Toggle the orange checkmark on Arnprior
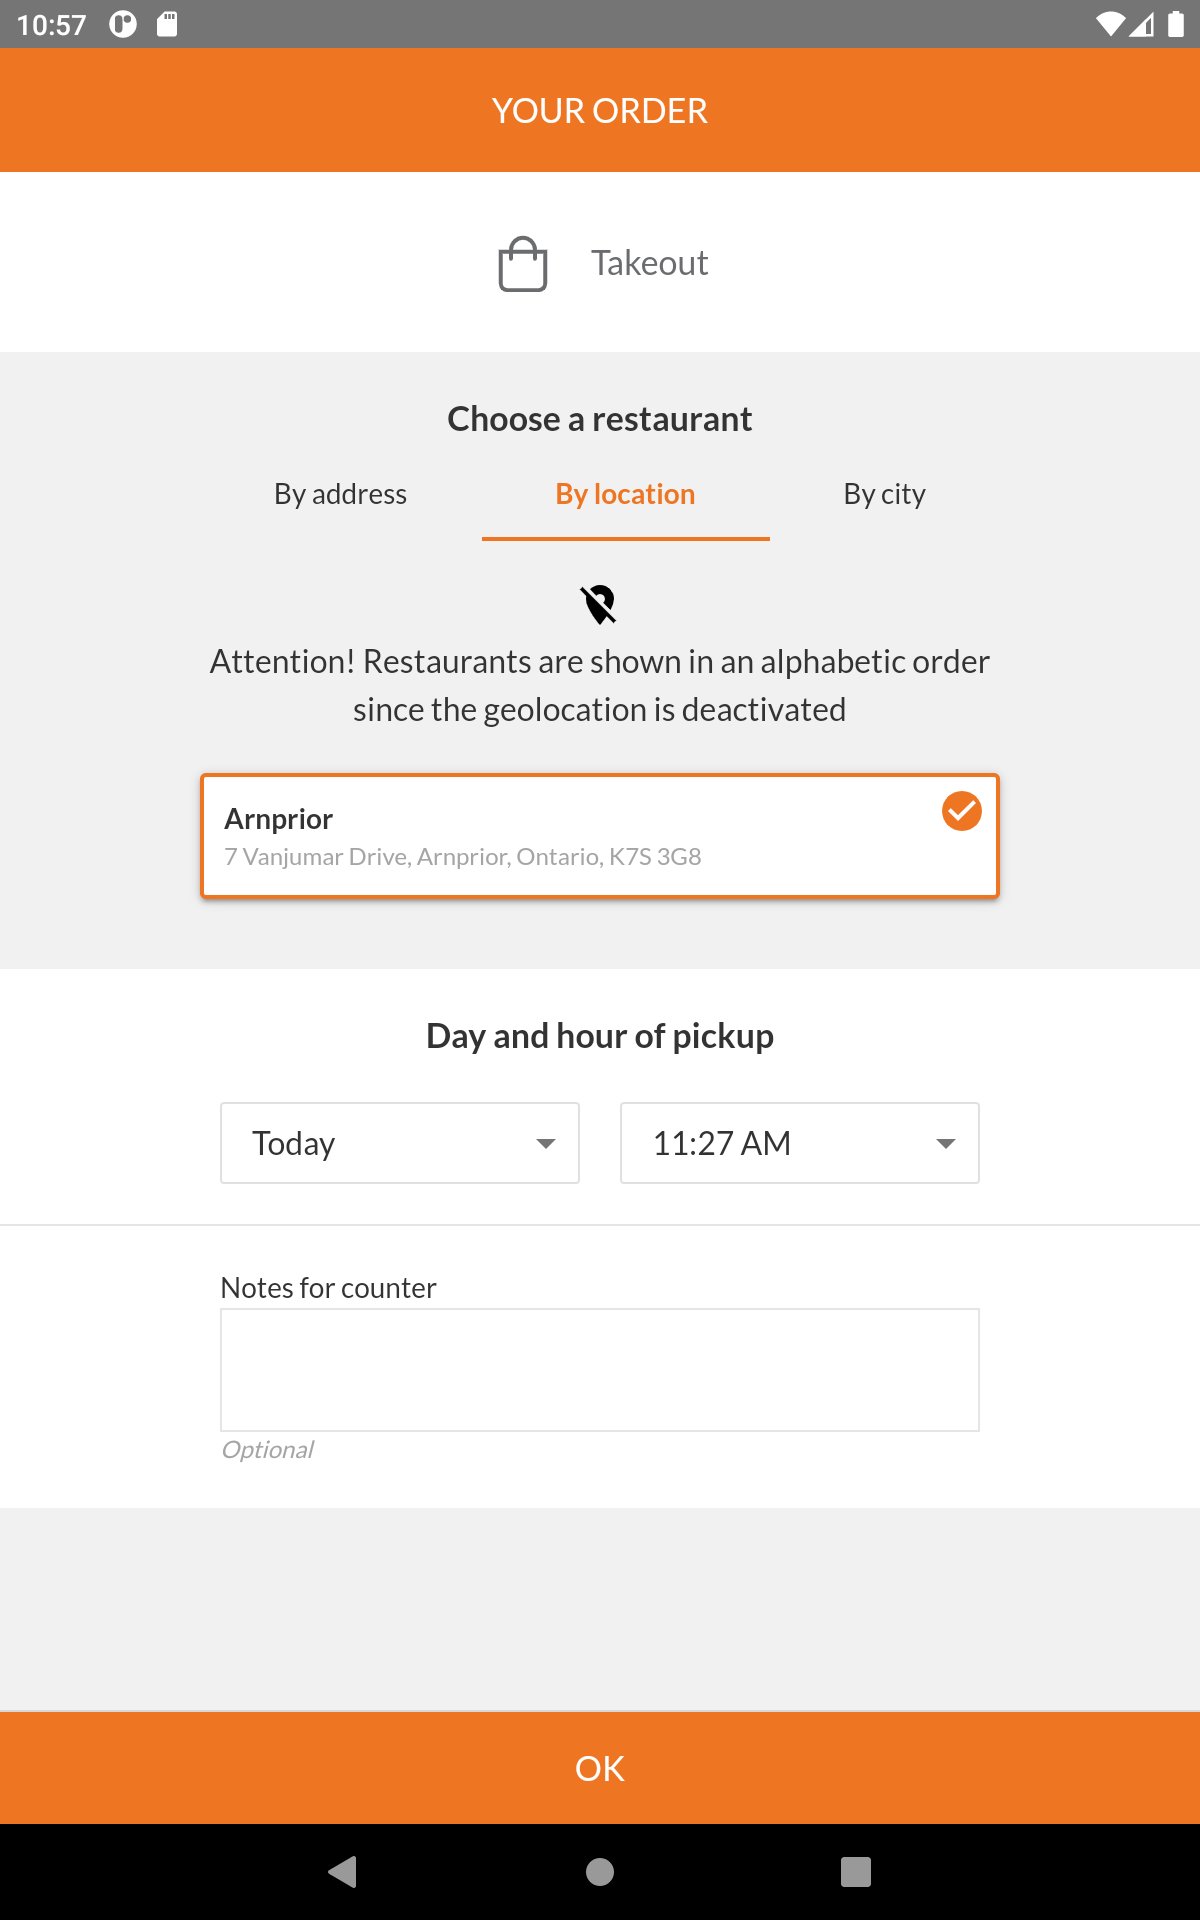This screenshot has width=1200, height=1920. coord(961,811)
